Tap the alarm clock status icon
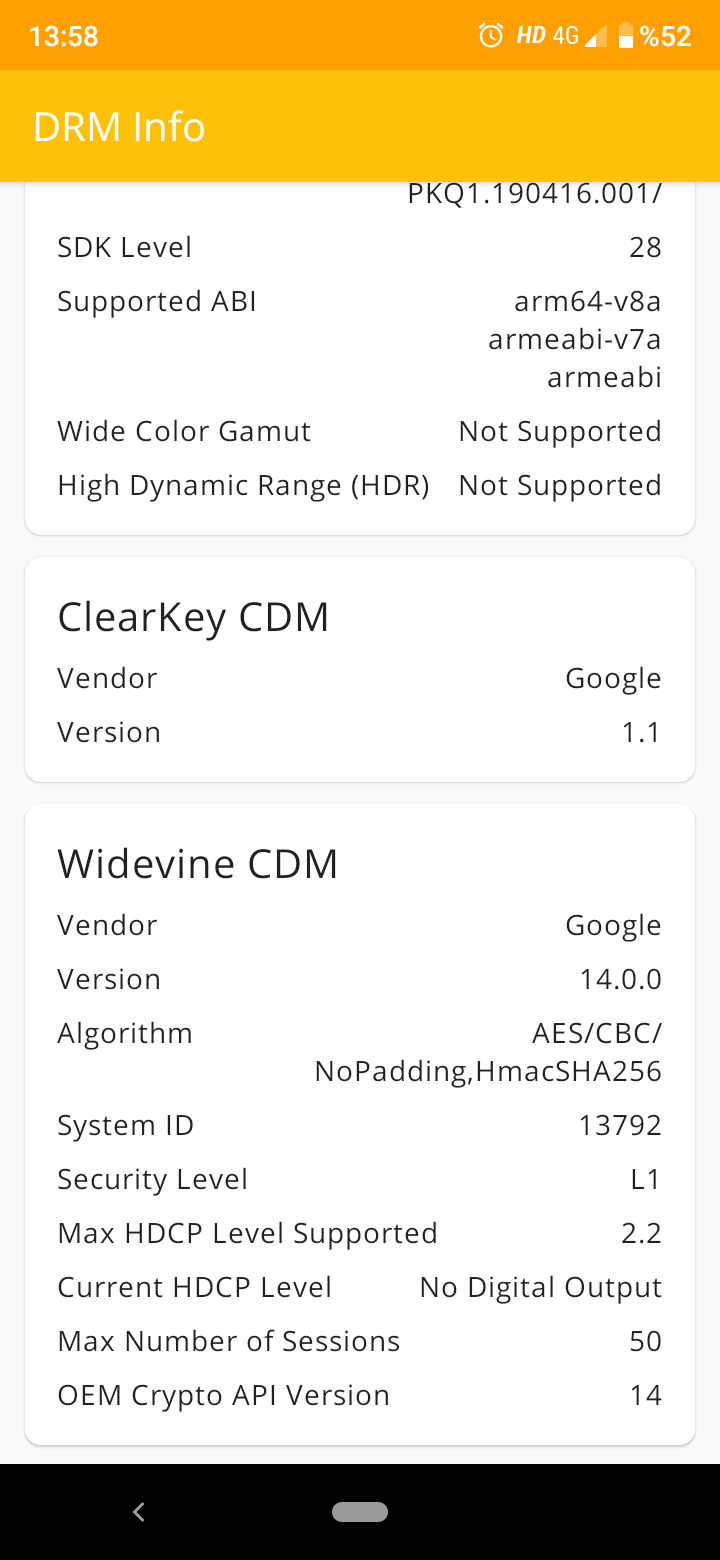This screenshot has width=720, height=1560. pyautogui.click(x=491, y=36)
